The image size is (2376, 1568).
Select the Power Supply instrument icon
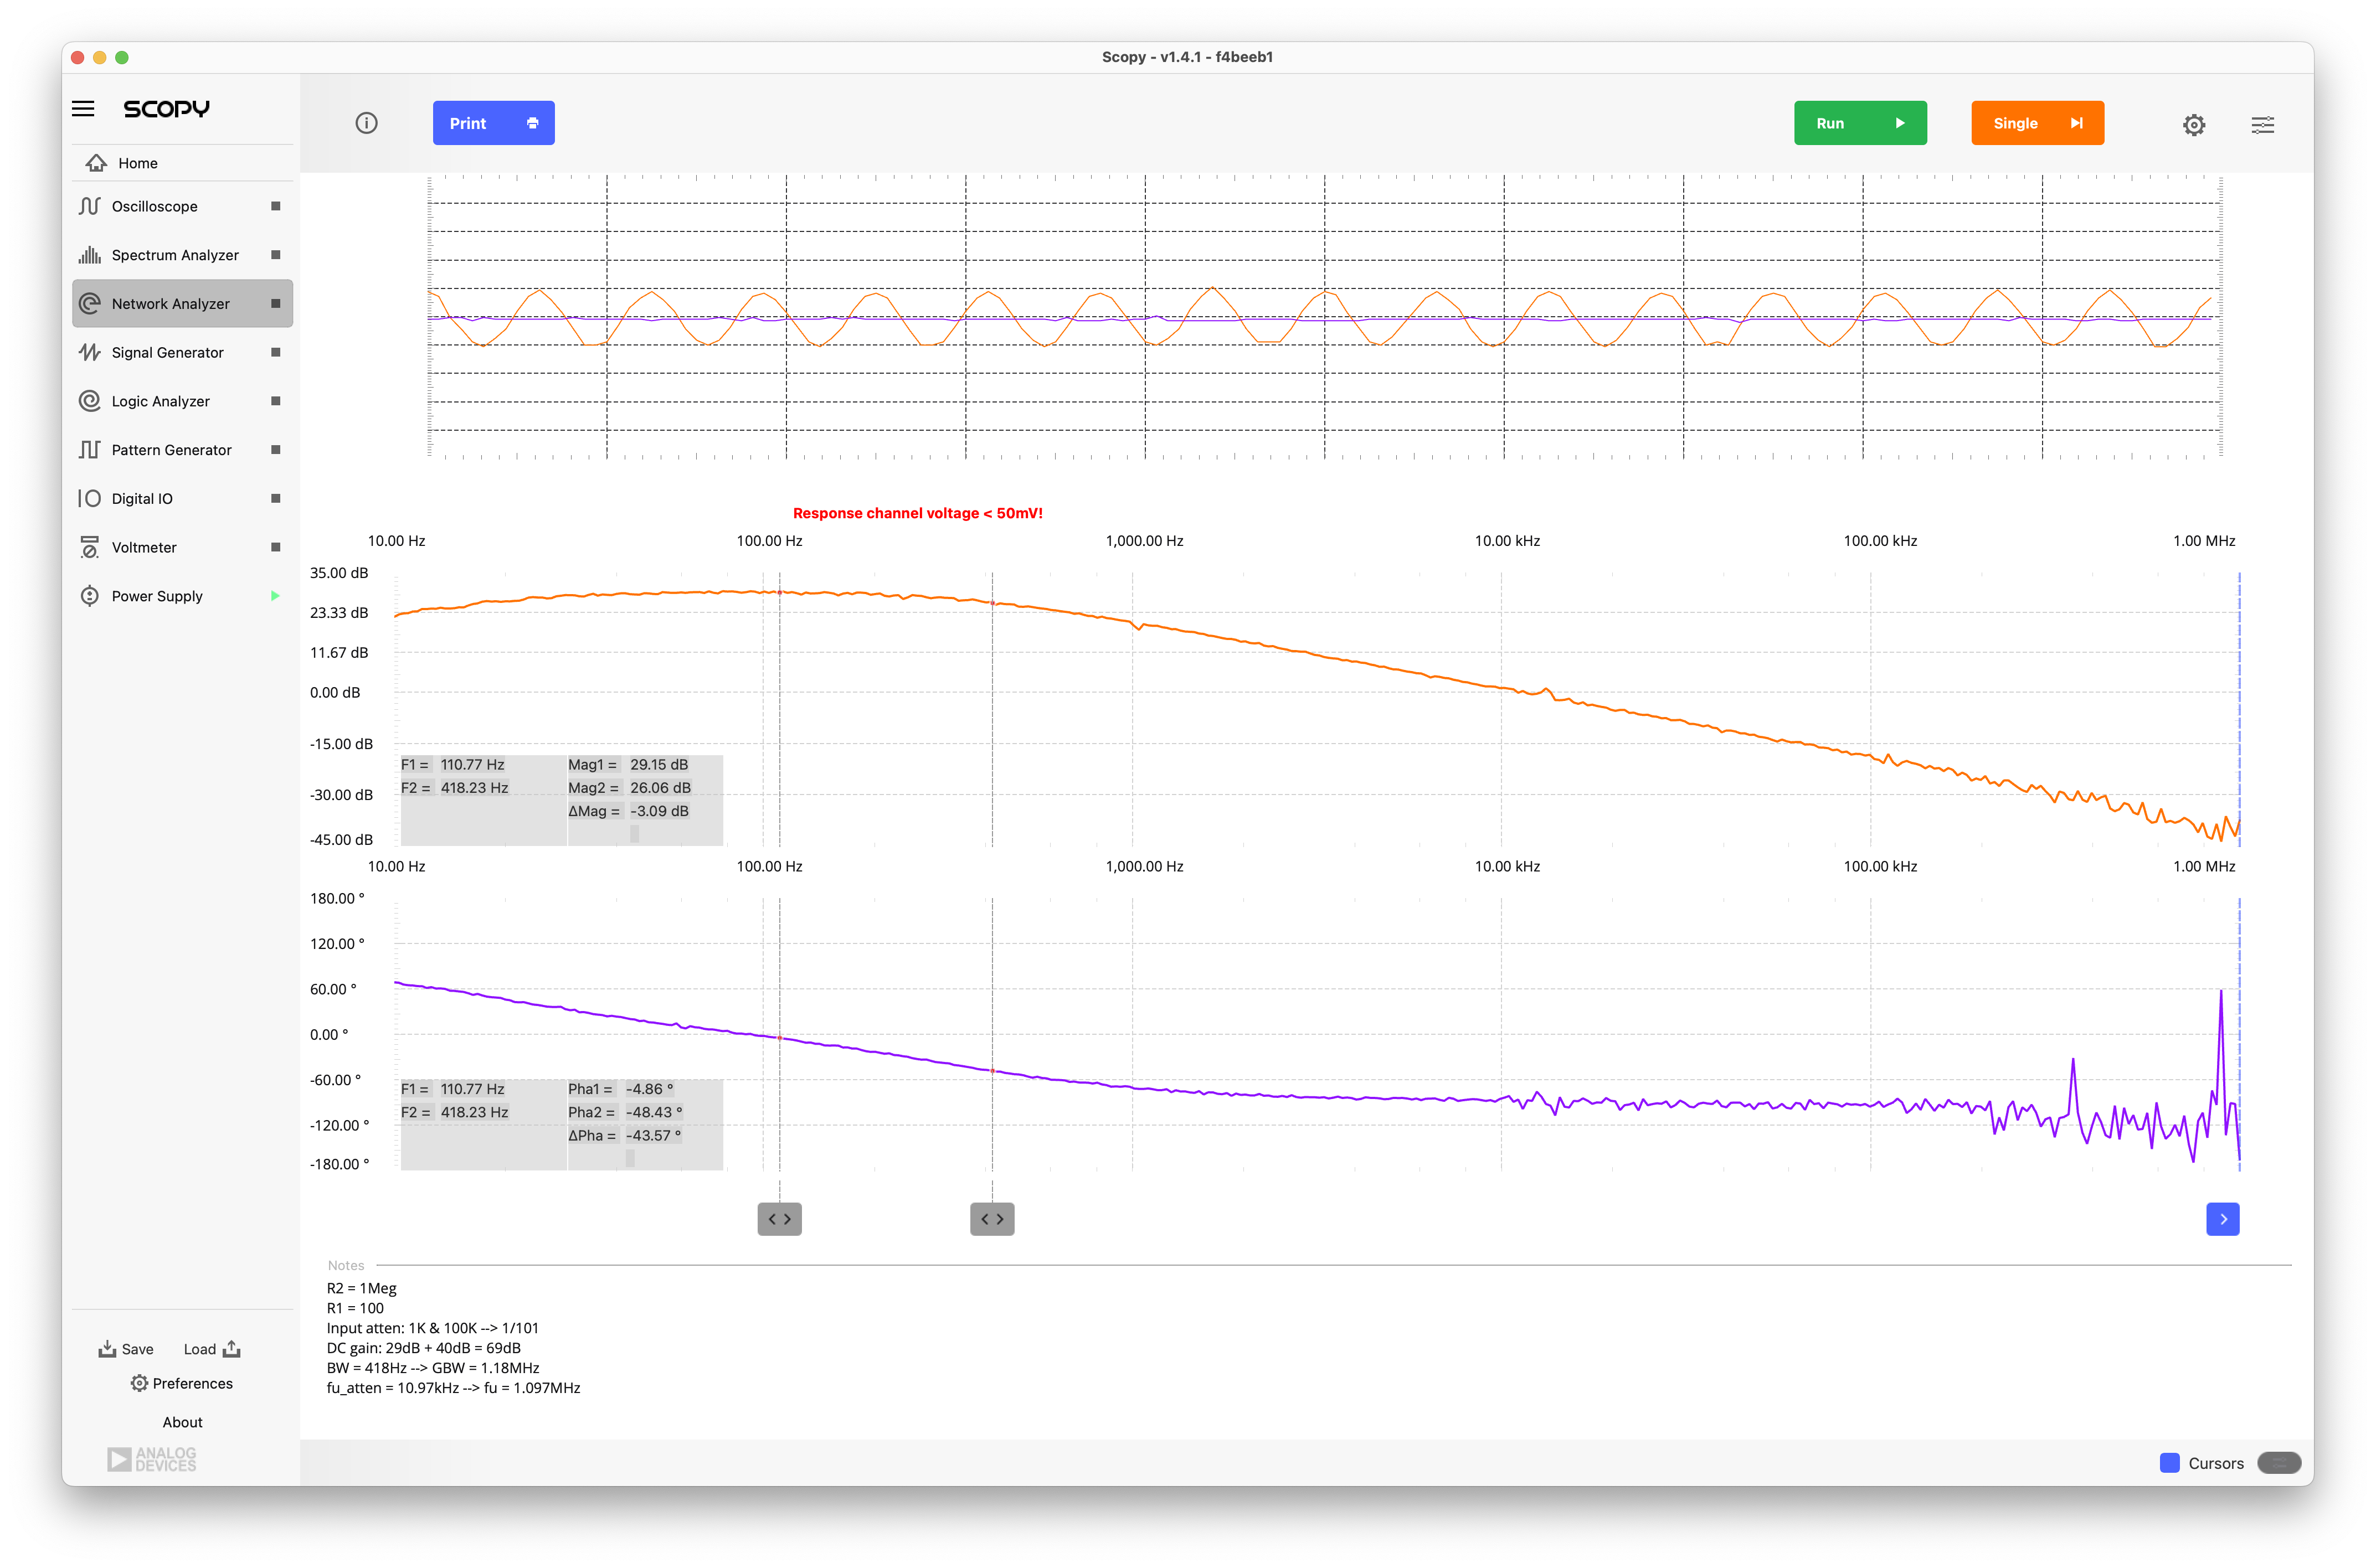point(90,596)
